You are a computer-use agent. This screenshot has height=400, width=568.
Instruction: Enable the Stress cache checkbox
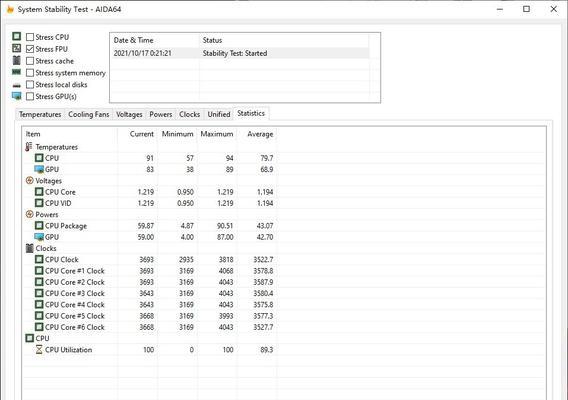(x=30, y=61)
